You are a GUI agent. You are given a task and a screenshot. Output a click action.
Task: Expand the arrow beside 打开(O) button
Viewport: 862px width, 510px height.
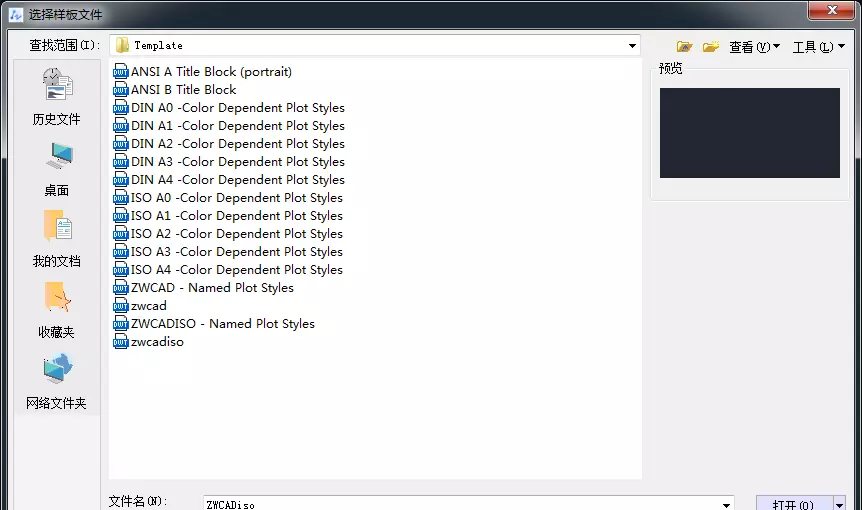click(839, 504)
